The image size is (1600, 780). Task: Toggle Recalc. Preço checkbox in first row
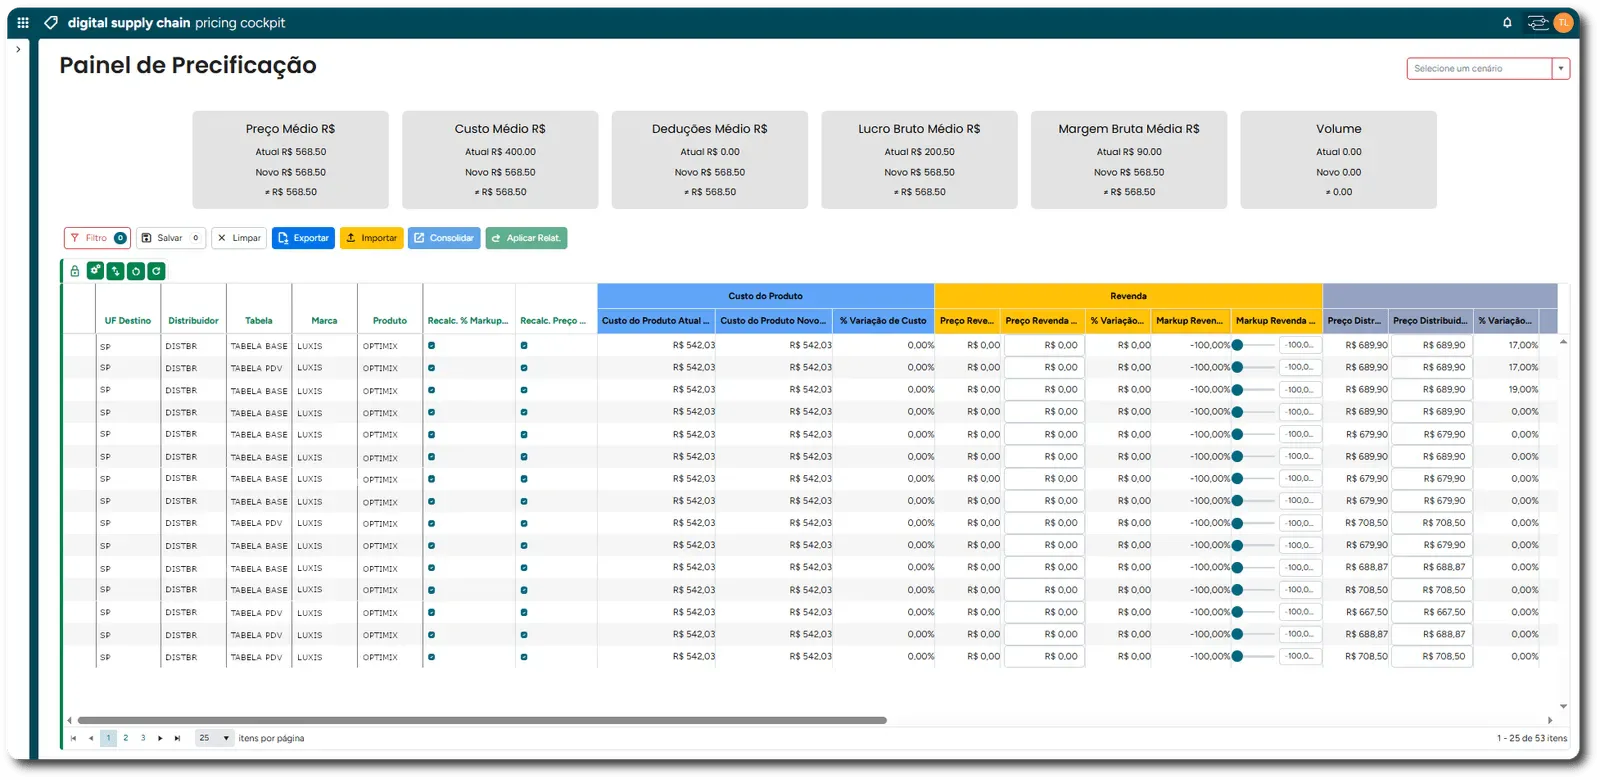[524, 345]
